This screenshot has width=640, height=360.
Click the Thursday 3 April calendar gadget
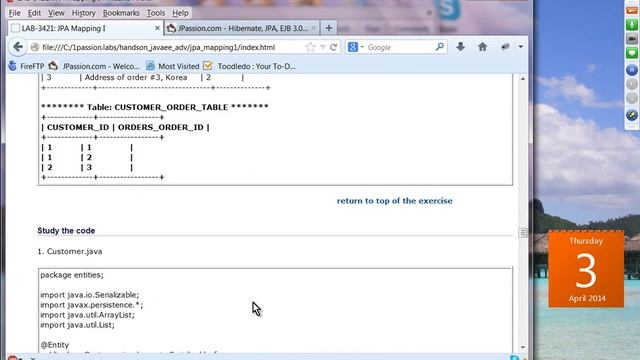tap(586, 269)
